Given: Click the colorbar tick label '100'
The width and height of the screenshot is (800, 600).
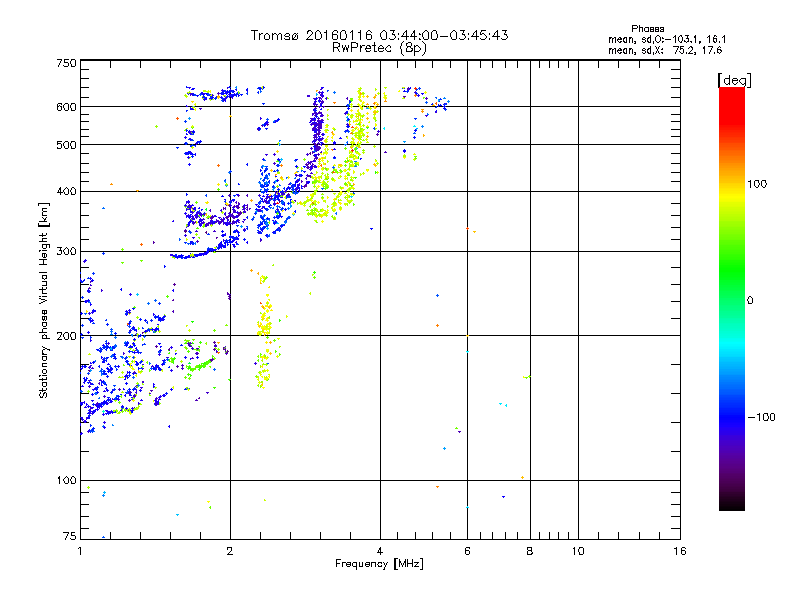Looking at the screenshot, I should 757,184.
